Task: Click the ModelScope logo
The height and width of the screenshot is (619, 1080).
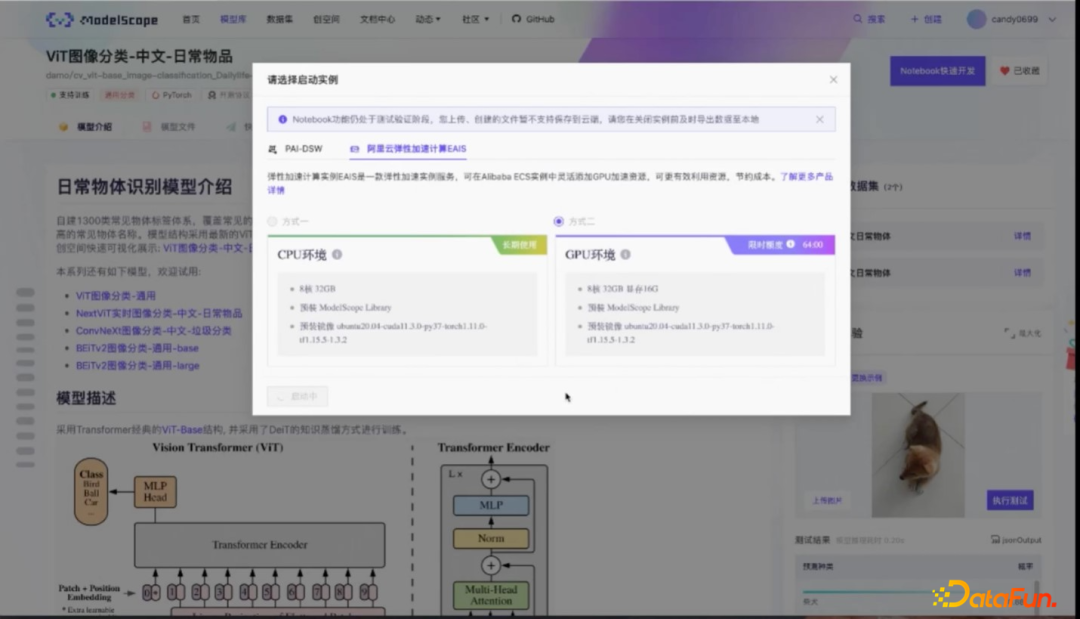Action: point(102,20)
